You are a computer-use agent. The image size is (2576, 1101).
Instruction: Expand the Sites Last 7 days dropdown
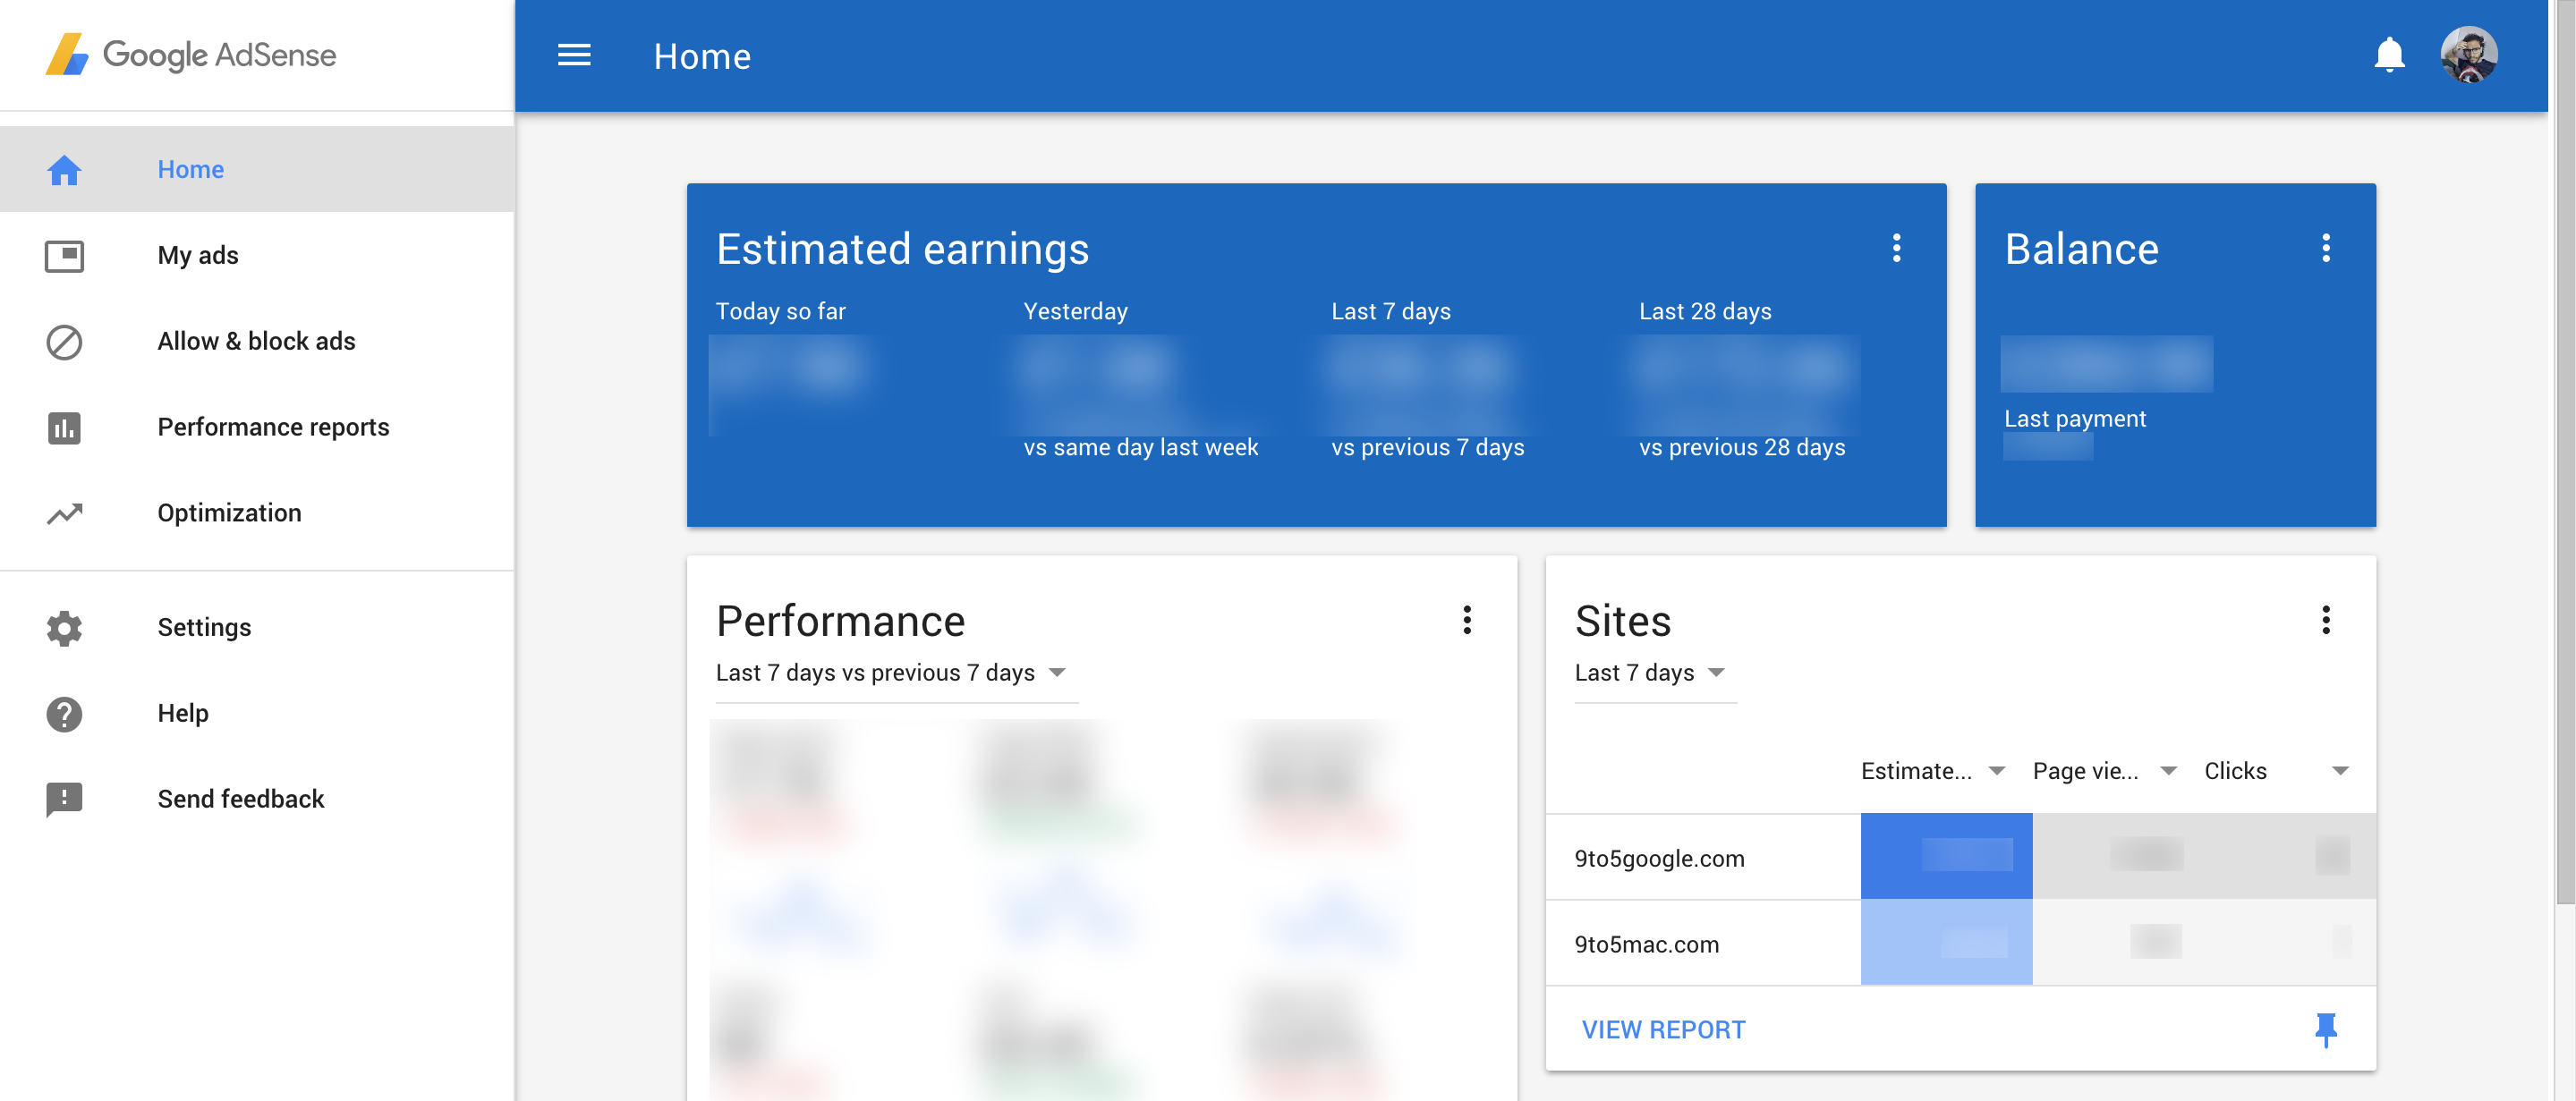[x=1650, y=673]
